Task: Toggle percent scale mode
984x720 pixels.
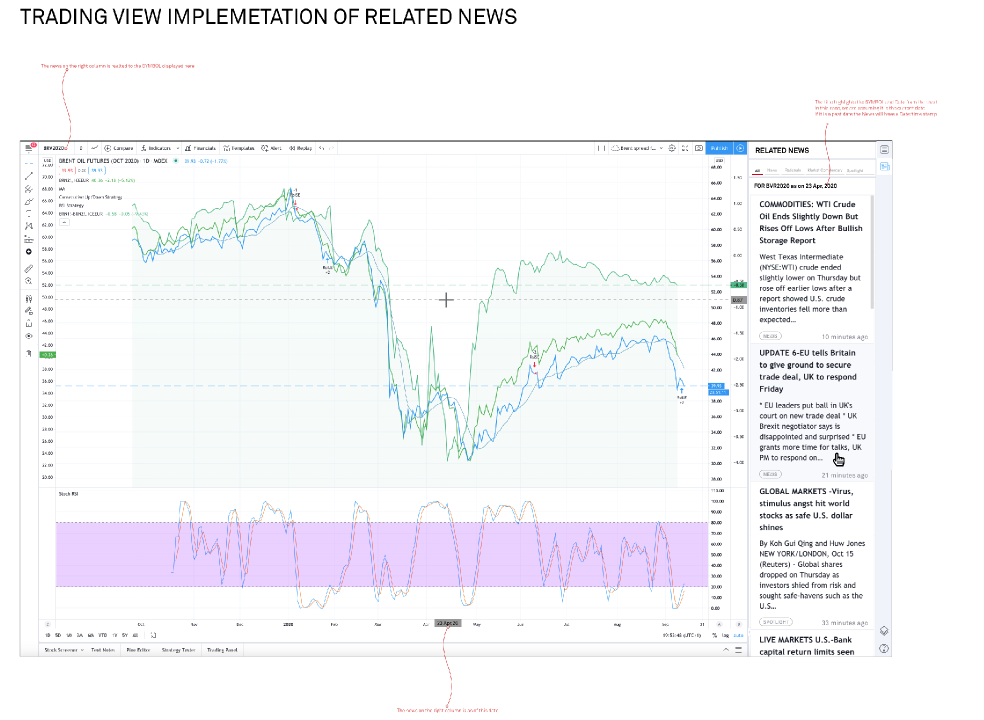Action: [714, 635]
